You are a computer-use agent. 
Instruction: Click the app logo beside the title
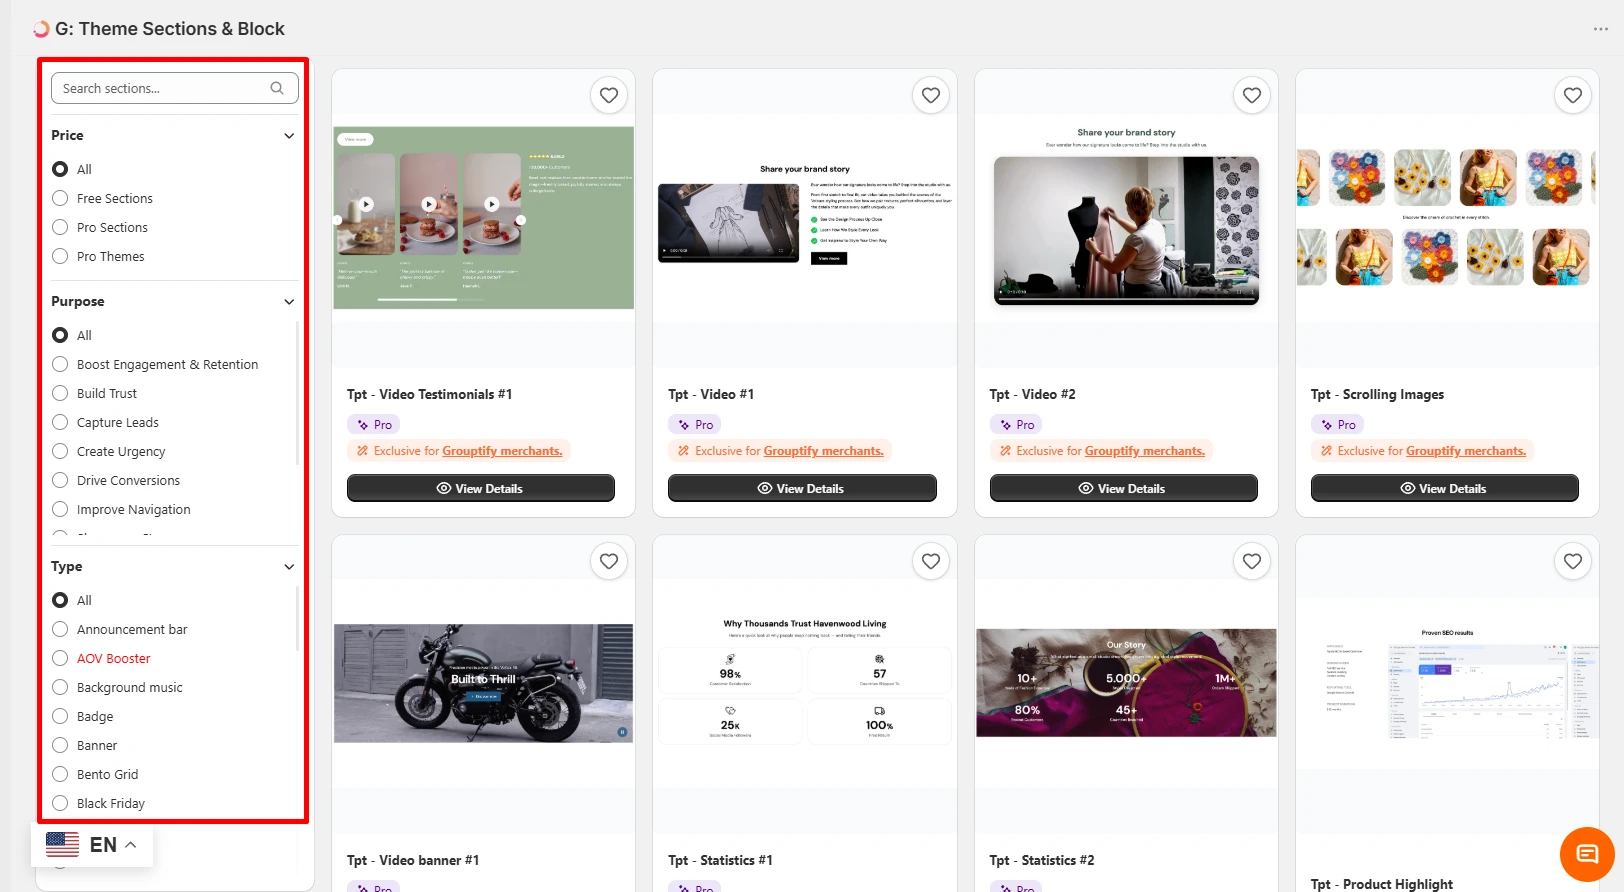[41, 29]
